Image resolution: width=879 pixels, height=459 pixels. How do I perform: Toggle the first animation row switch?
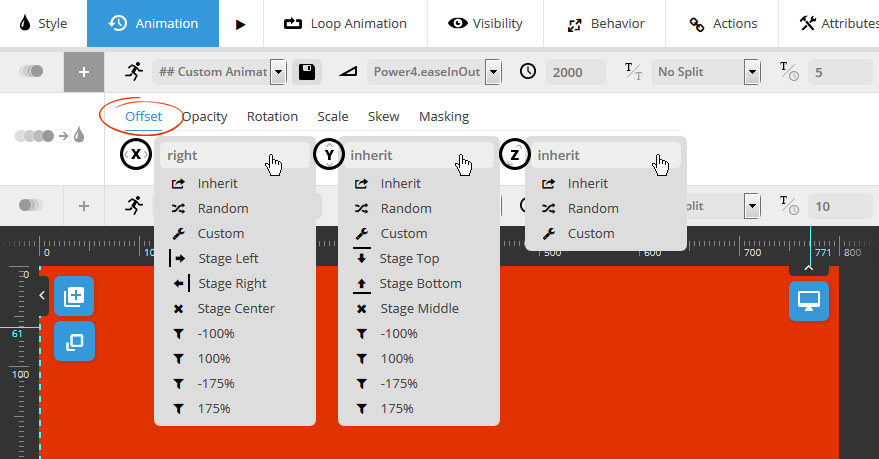[32, 72]
